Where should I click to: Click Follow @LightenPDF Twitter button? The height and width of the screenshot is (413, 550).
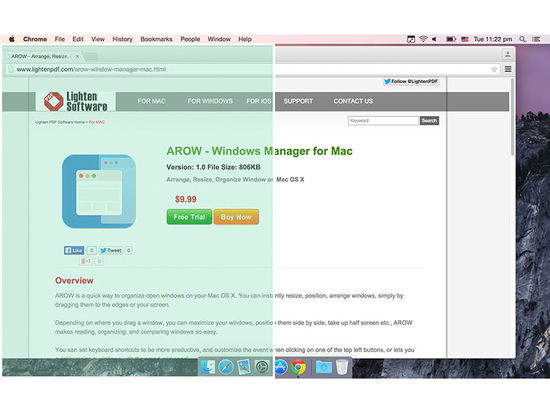click(x=411, y=81)
